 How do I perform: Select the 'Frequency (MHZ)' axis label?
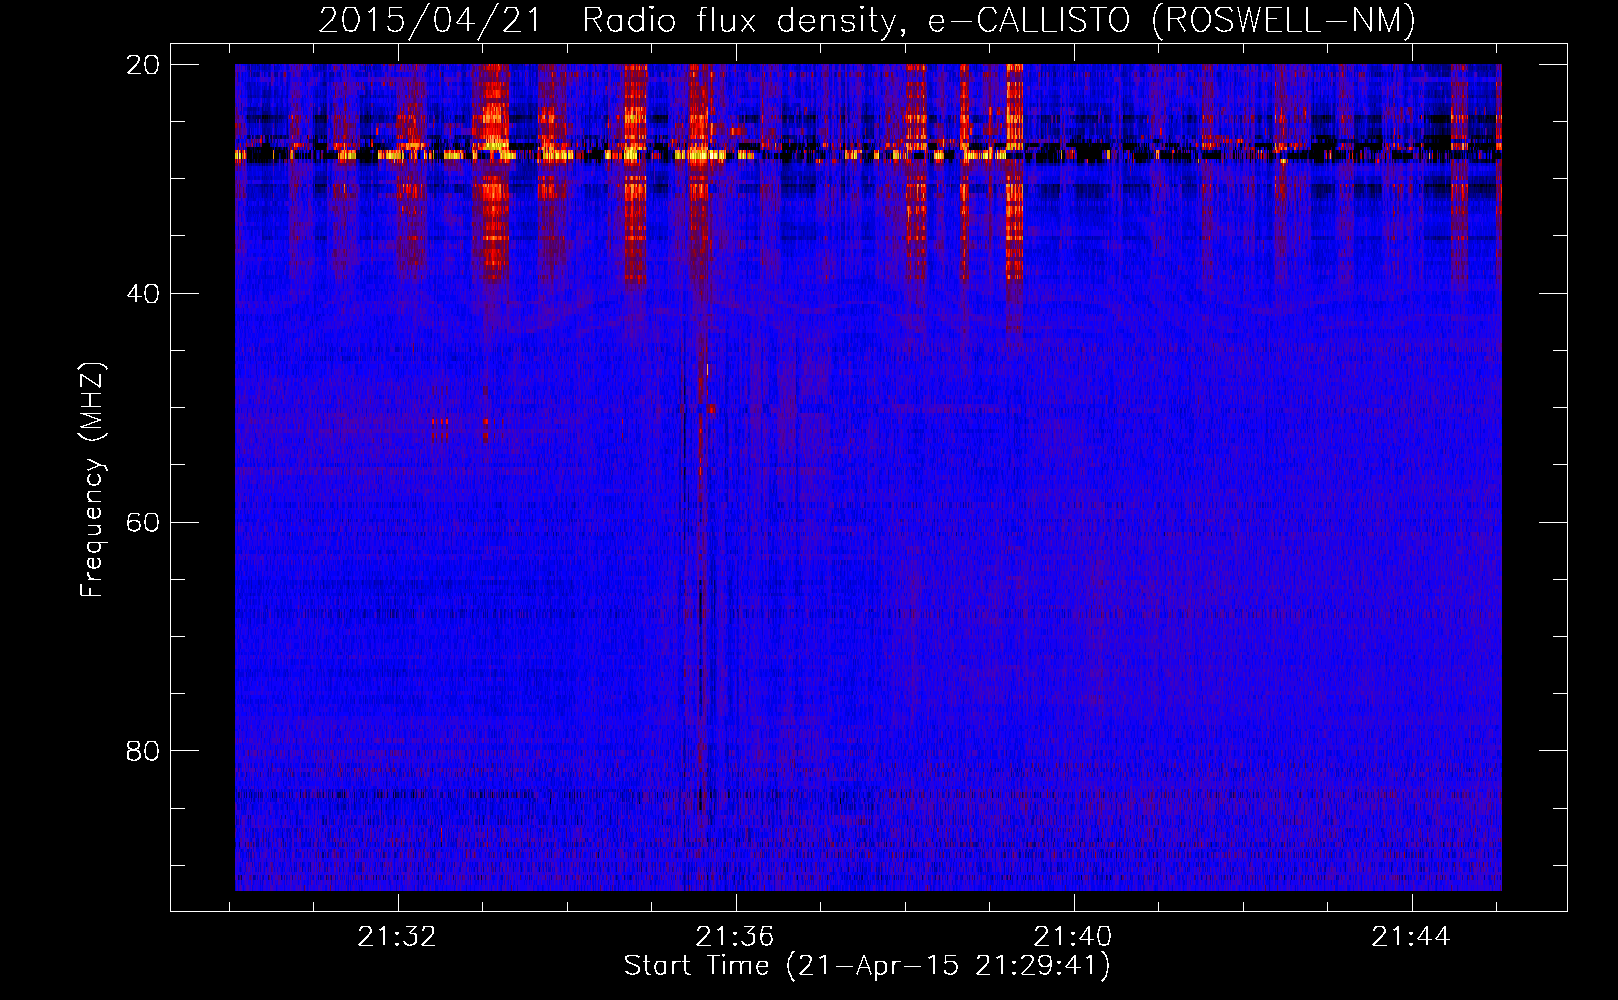pyautogui.click(x=92, y=479)
